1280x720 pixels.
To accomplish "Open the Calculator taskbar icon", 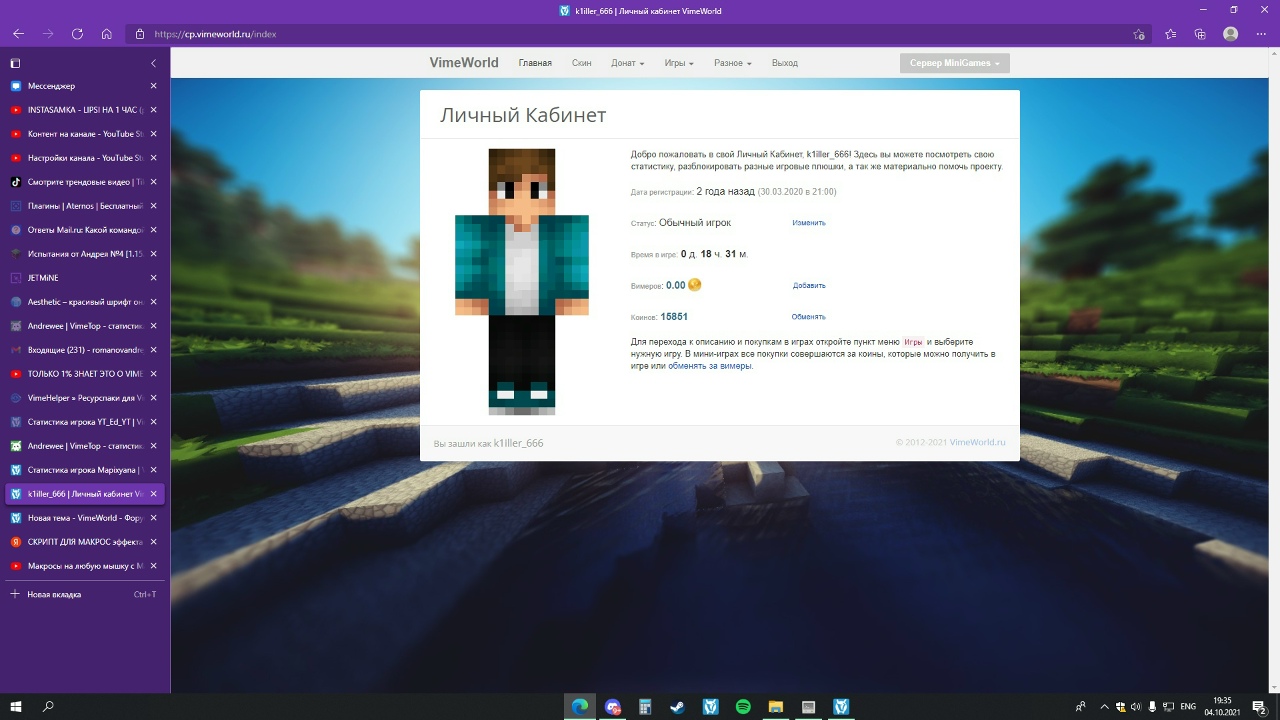I will (x=645, y=707).
